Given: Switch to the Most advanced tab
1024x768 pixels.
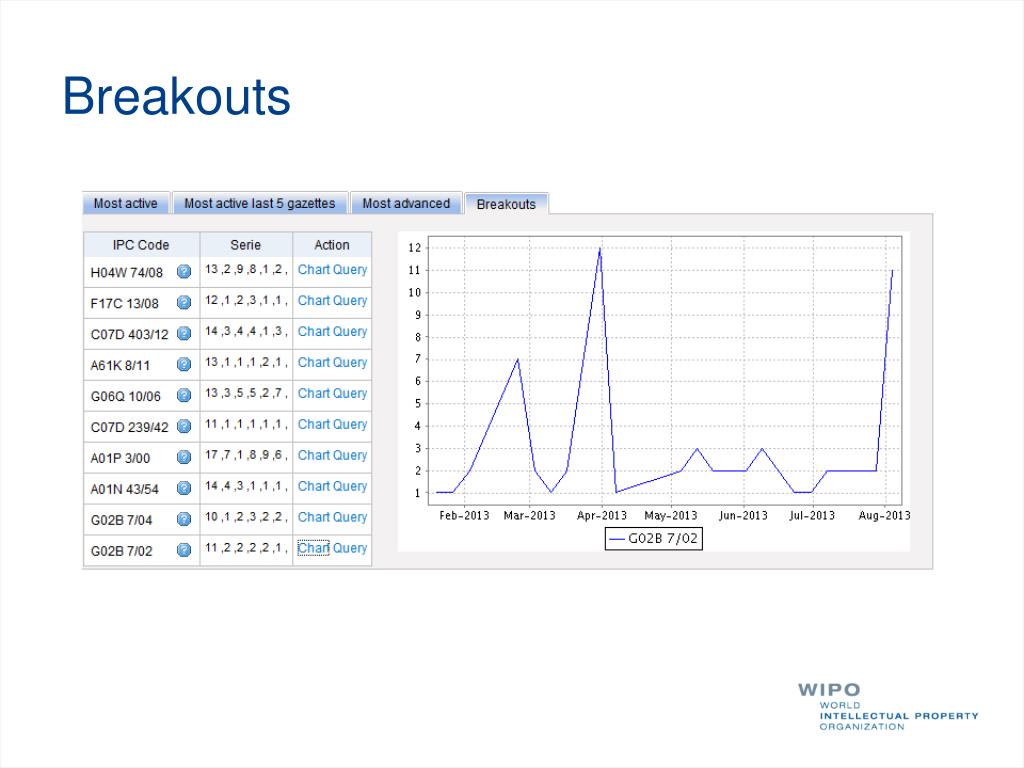Looking at the screenshot, I should 406,203.
